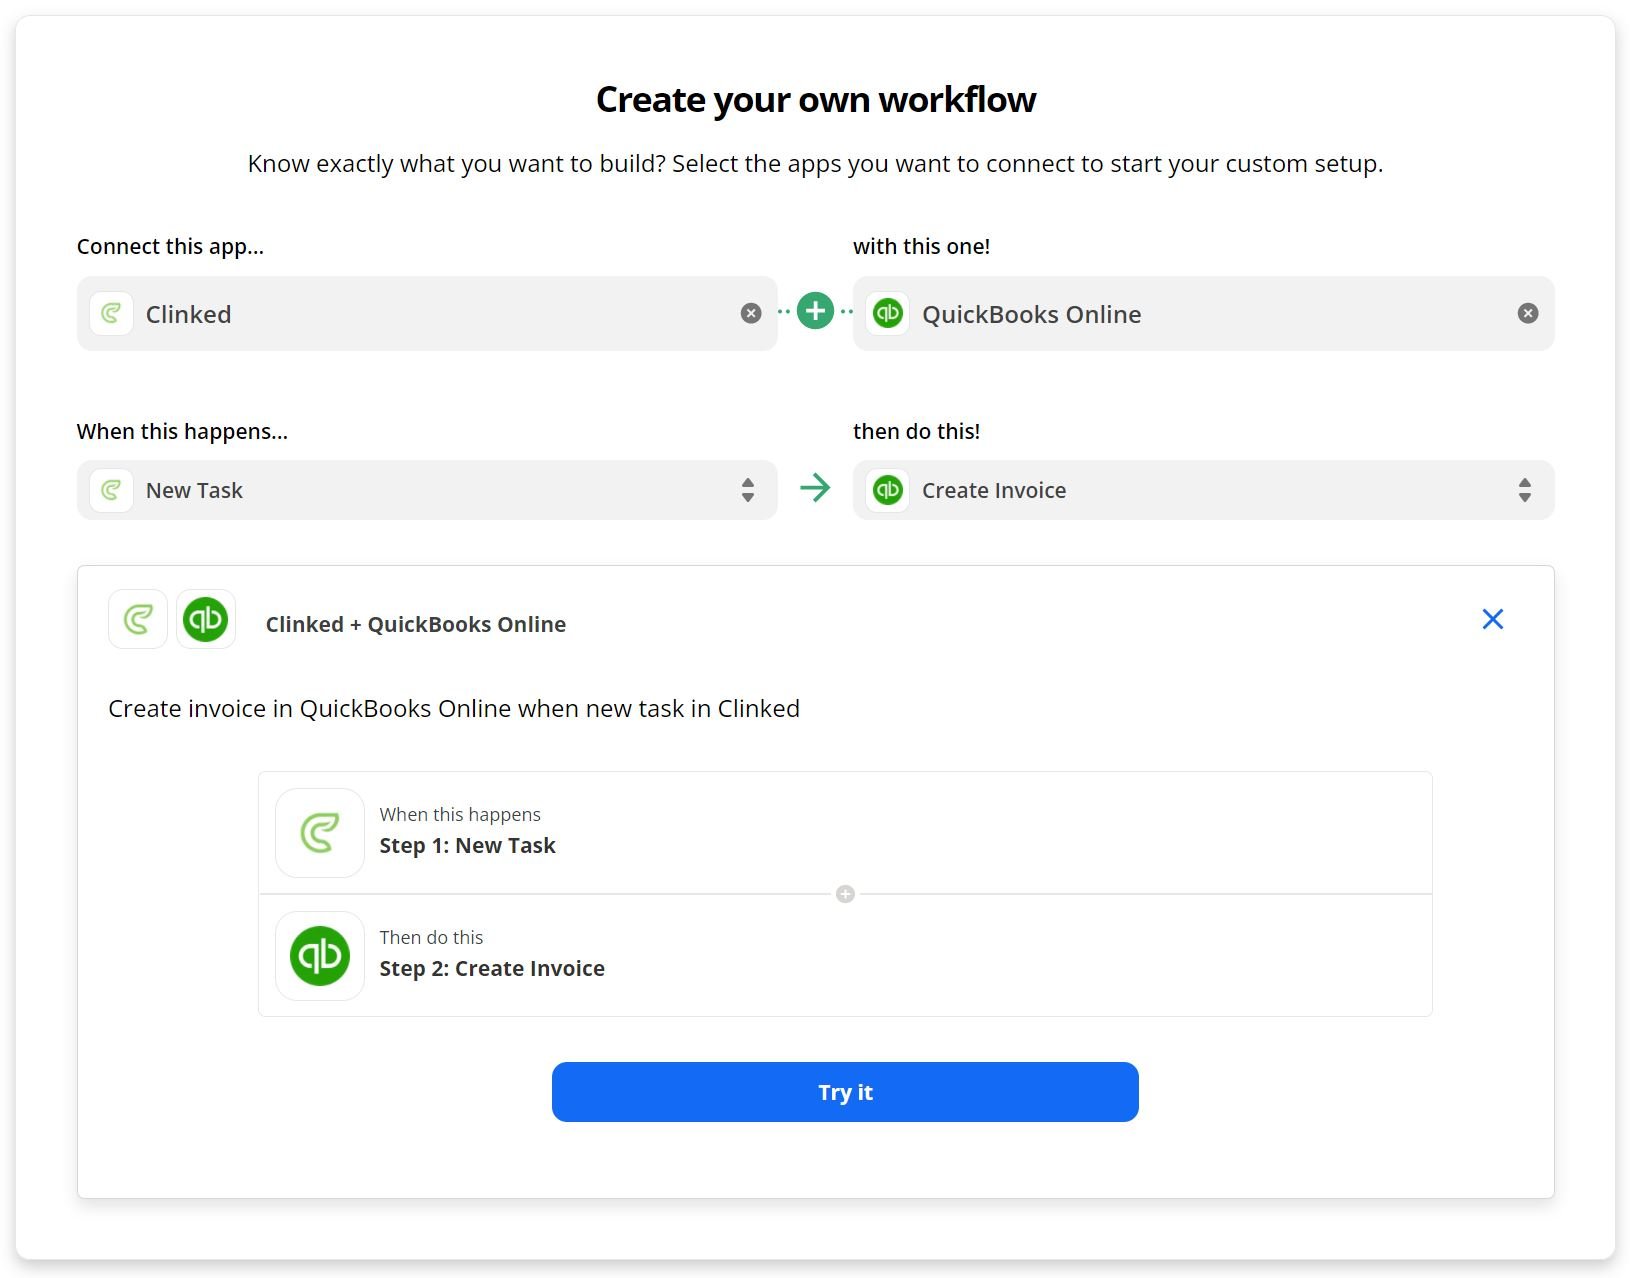This screenshot has height=1278, width=1630.
Task: Click the green arrow between trigger and action
Action: [816, 488]
